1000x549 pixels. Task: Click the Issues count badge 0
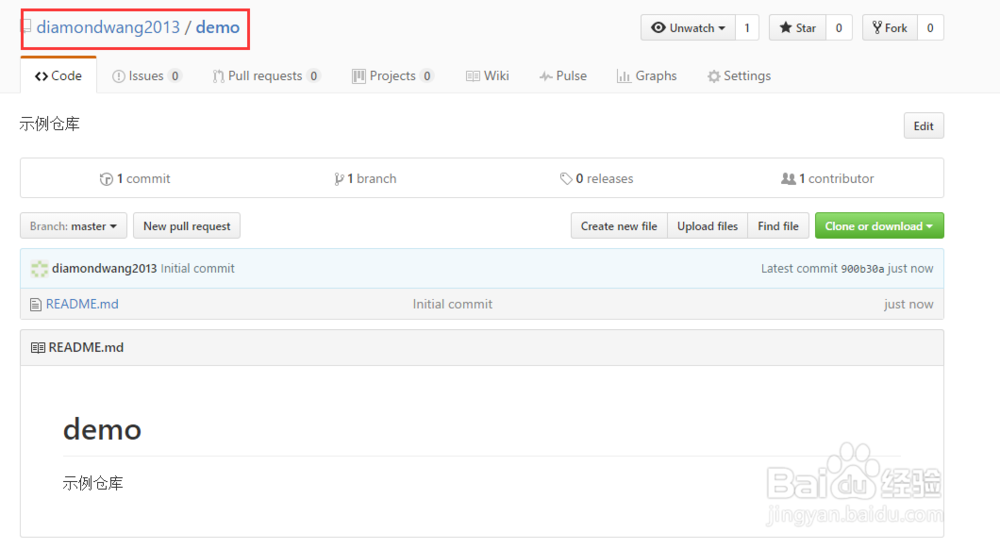coord(175,77)
